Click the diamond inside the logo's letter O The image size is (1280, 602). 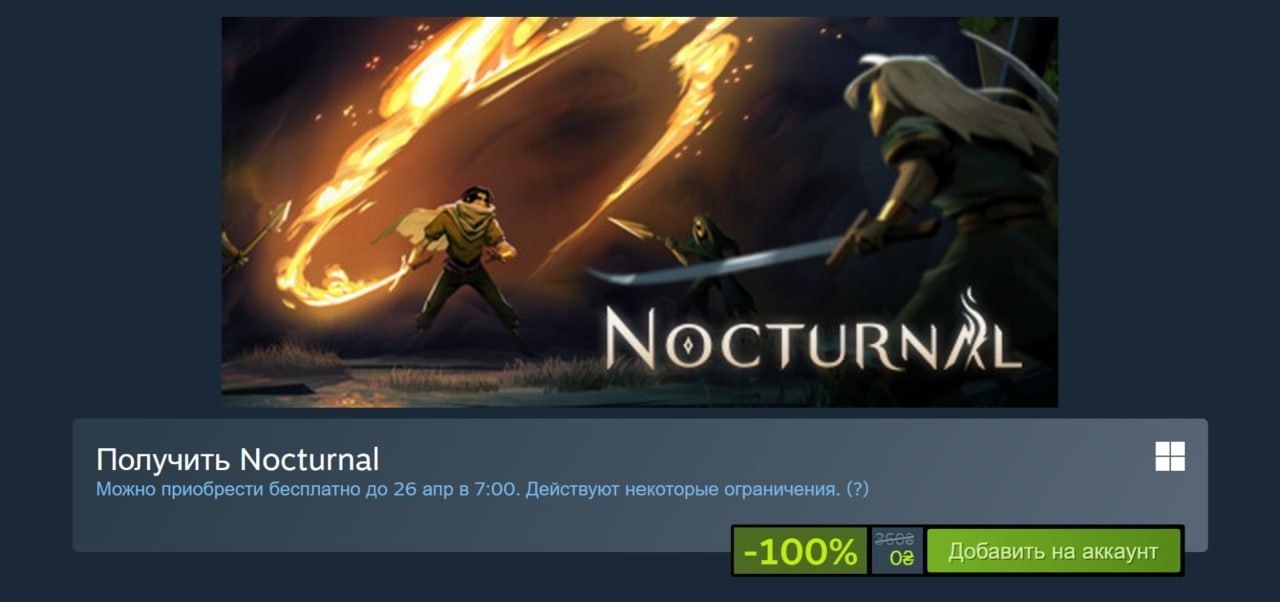[691, 343]
